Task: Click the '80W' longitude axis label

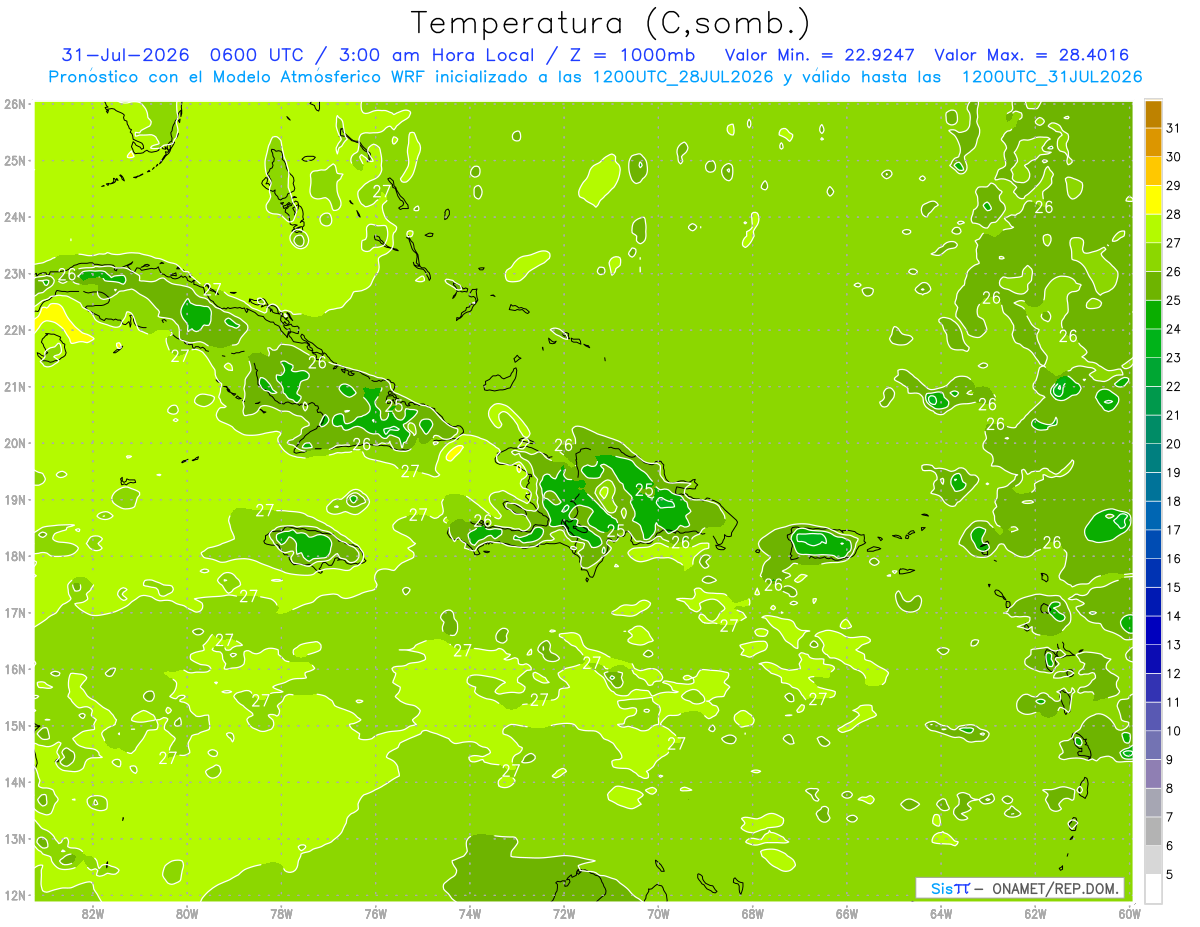Action: pos(186,913)
